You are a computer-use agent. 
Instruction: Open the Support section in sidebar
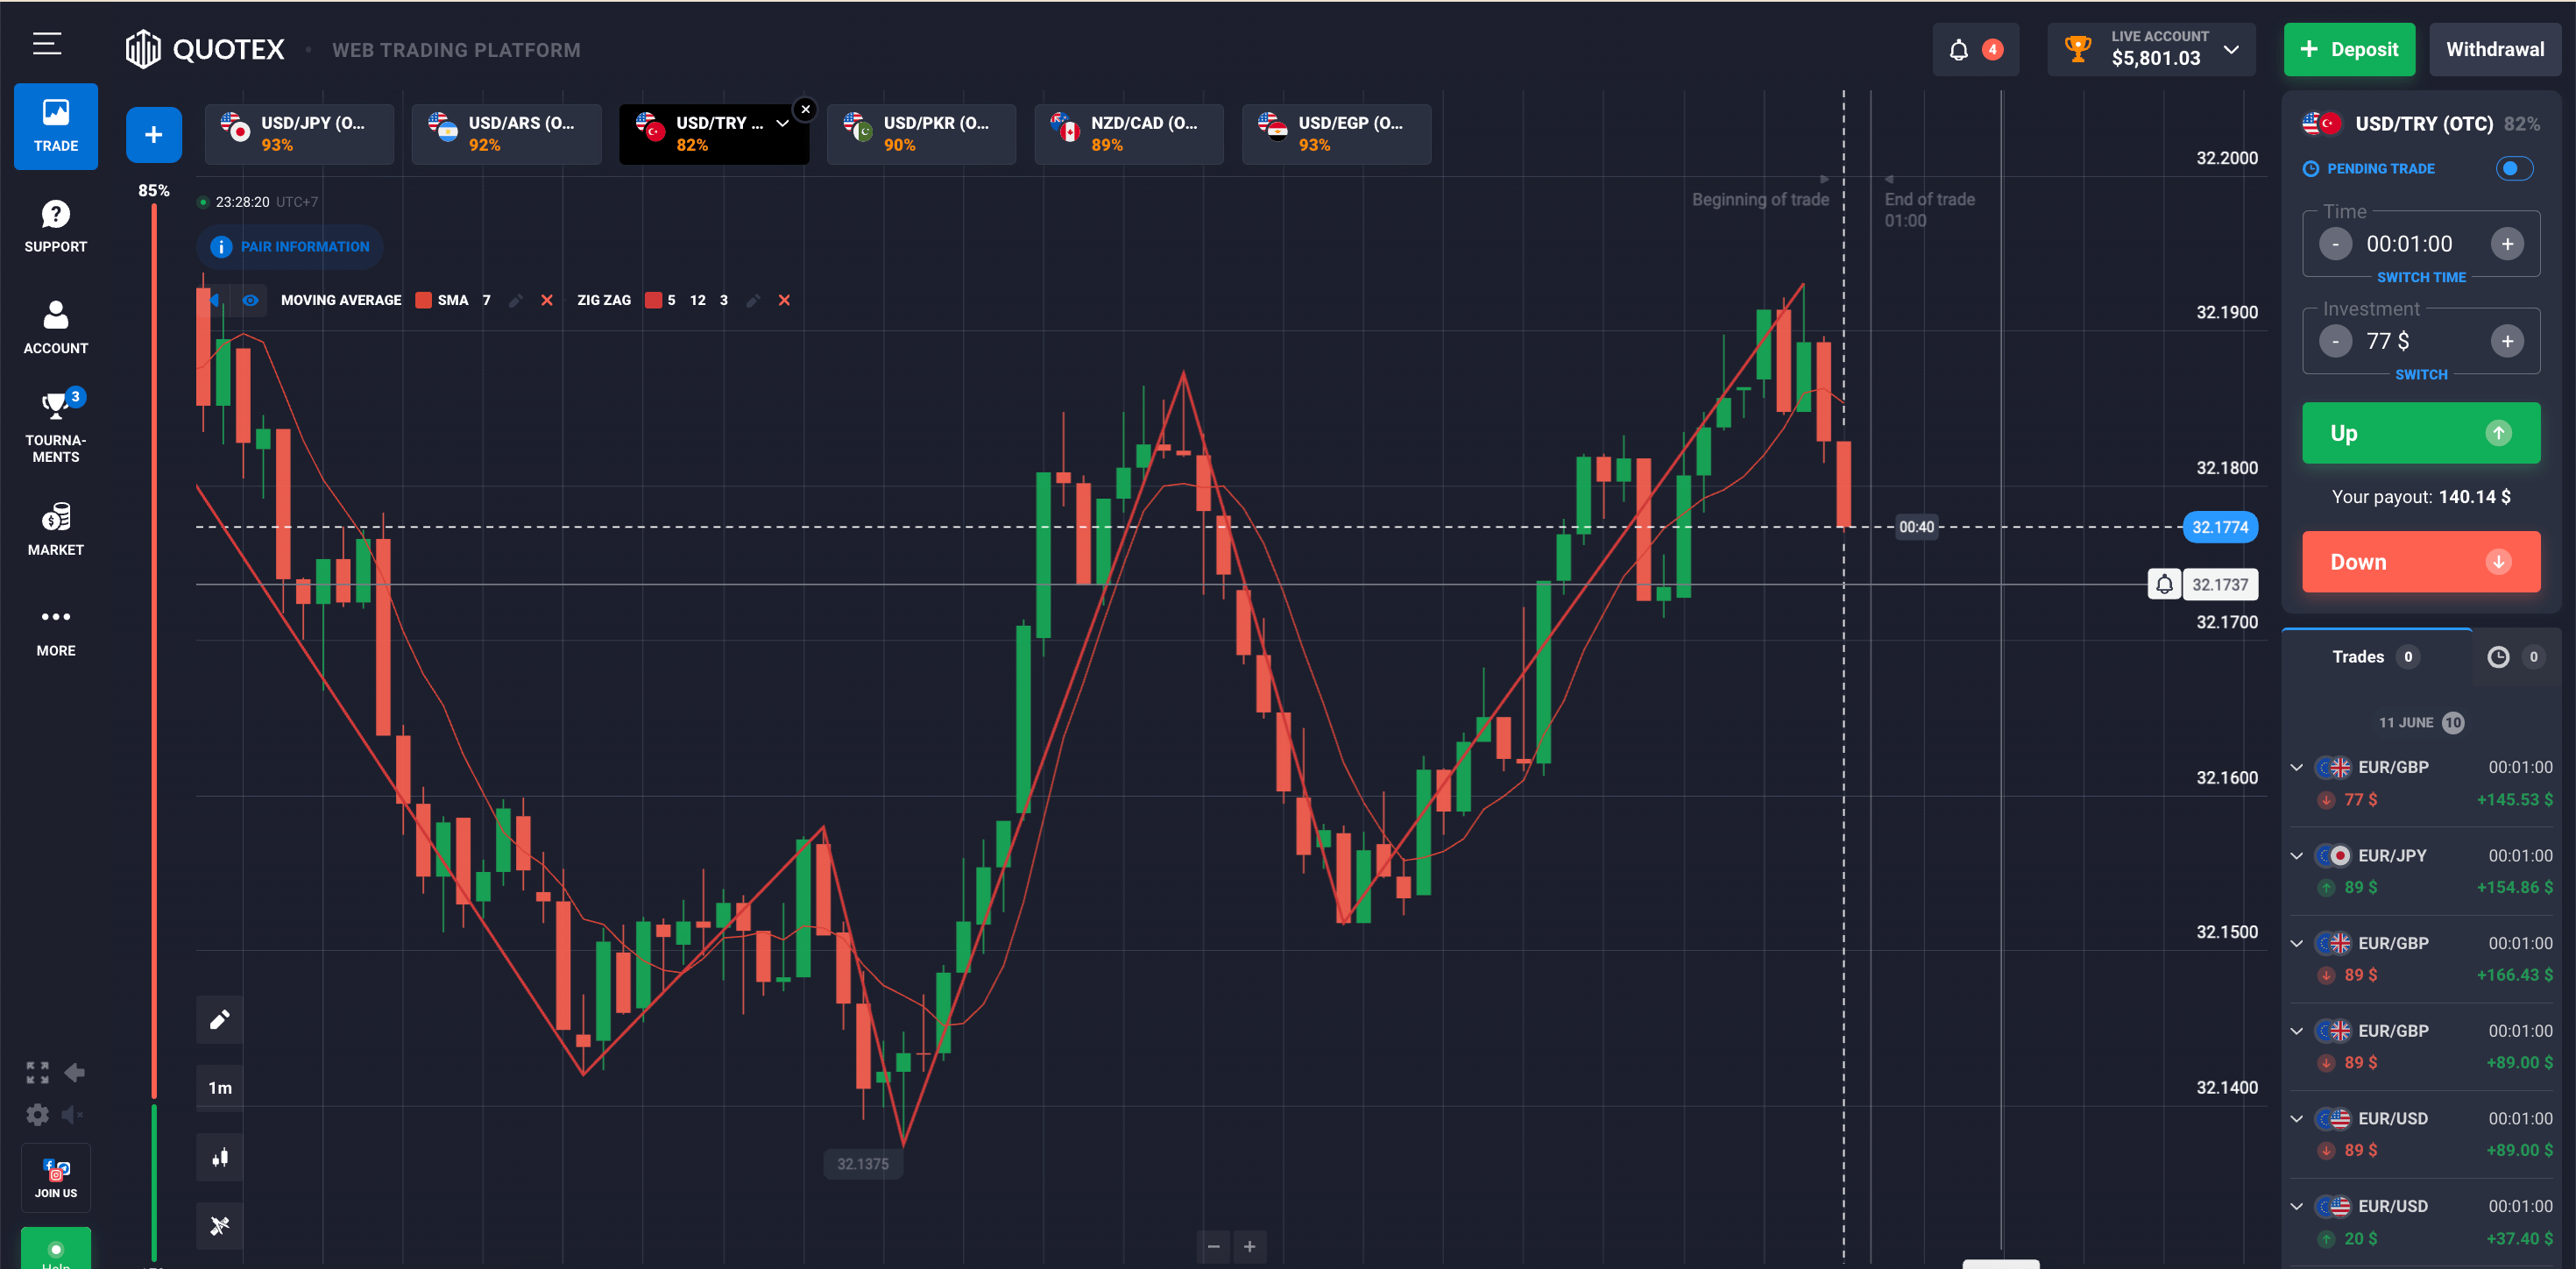coord(55,226)
